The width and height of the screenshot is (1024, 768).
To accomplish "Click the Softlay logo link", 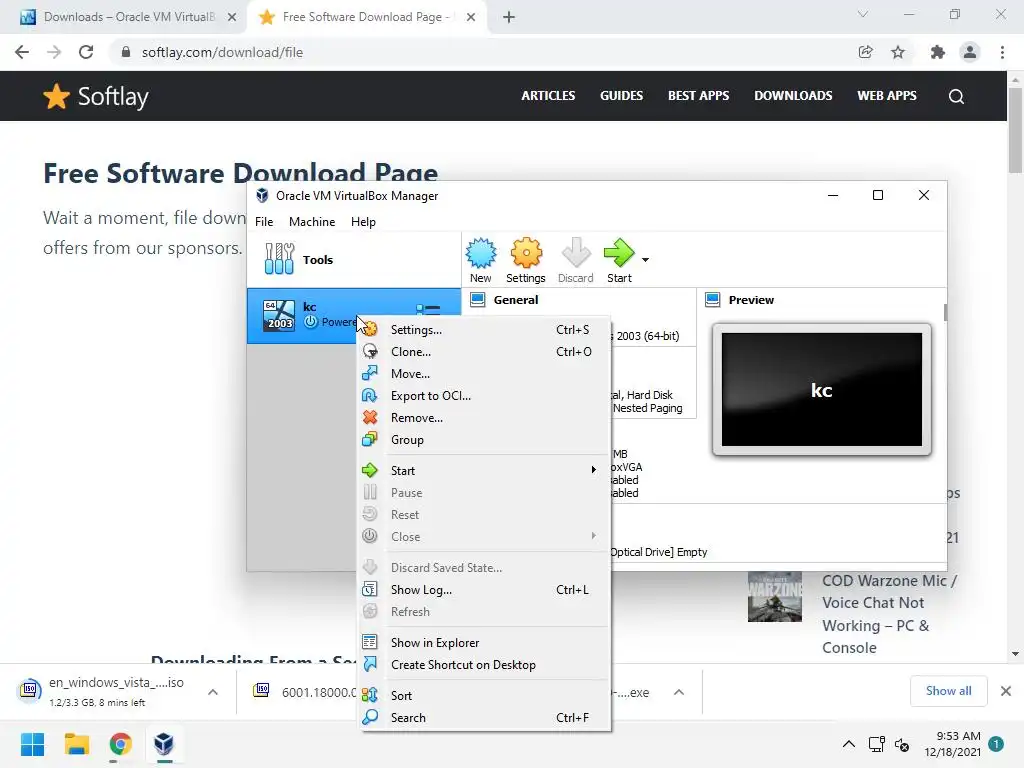I will coord(96,97).
